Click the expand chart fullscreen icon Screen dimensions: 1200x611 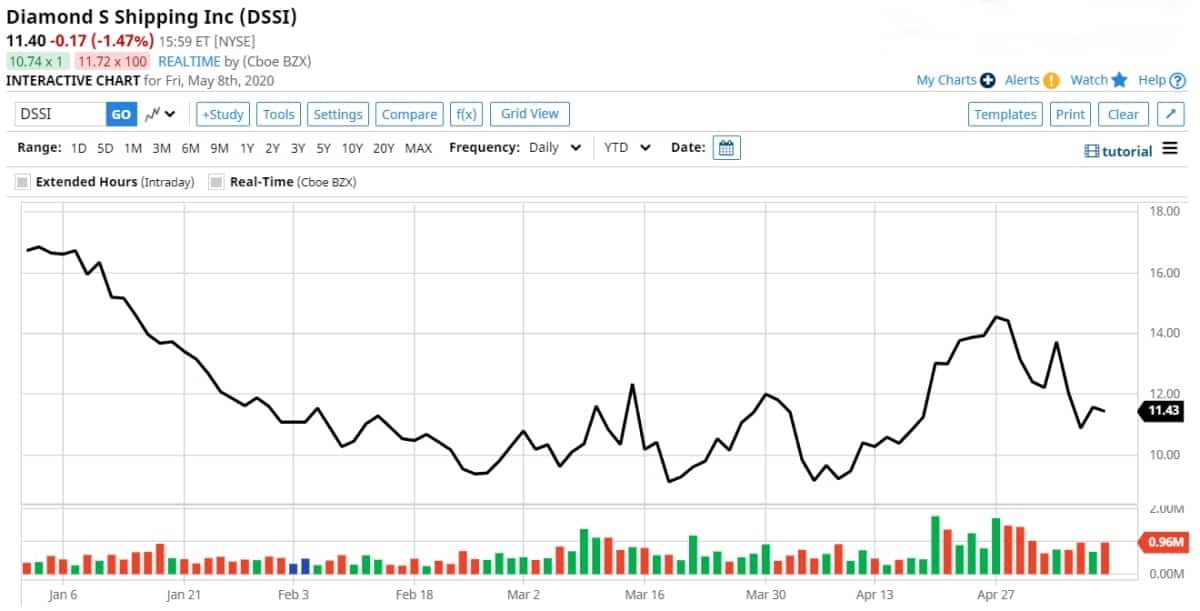[1170, 114]
